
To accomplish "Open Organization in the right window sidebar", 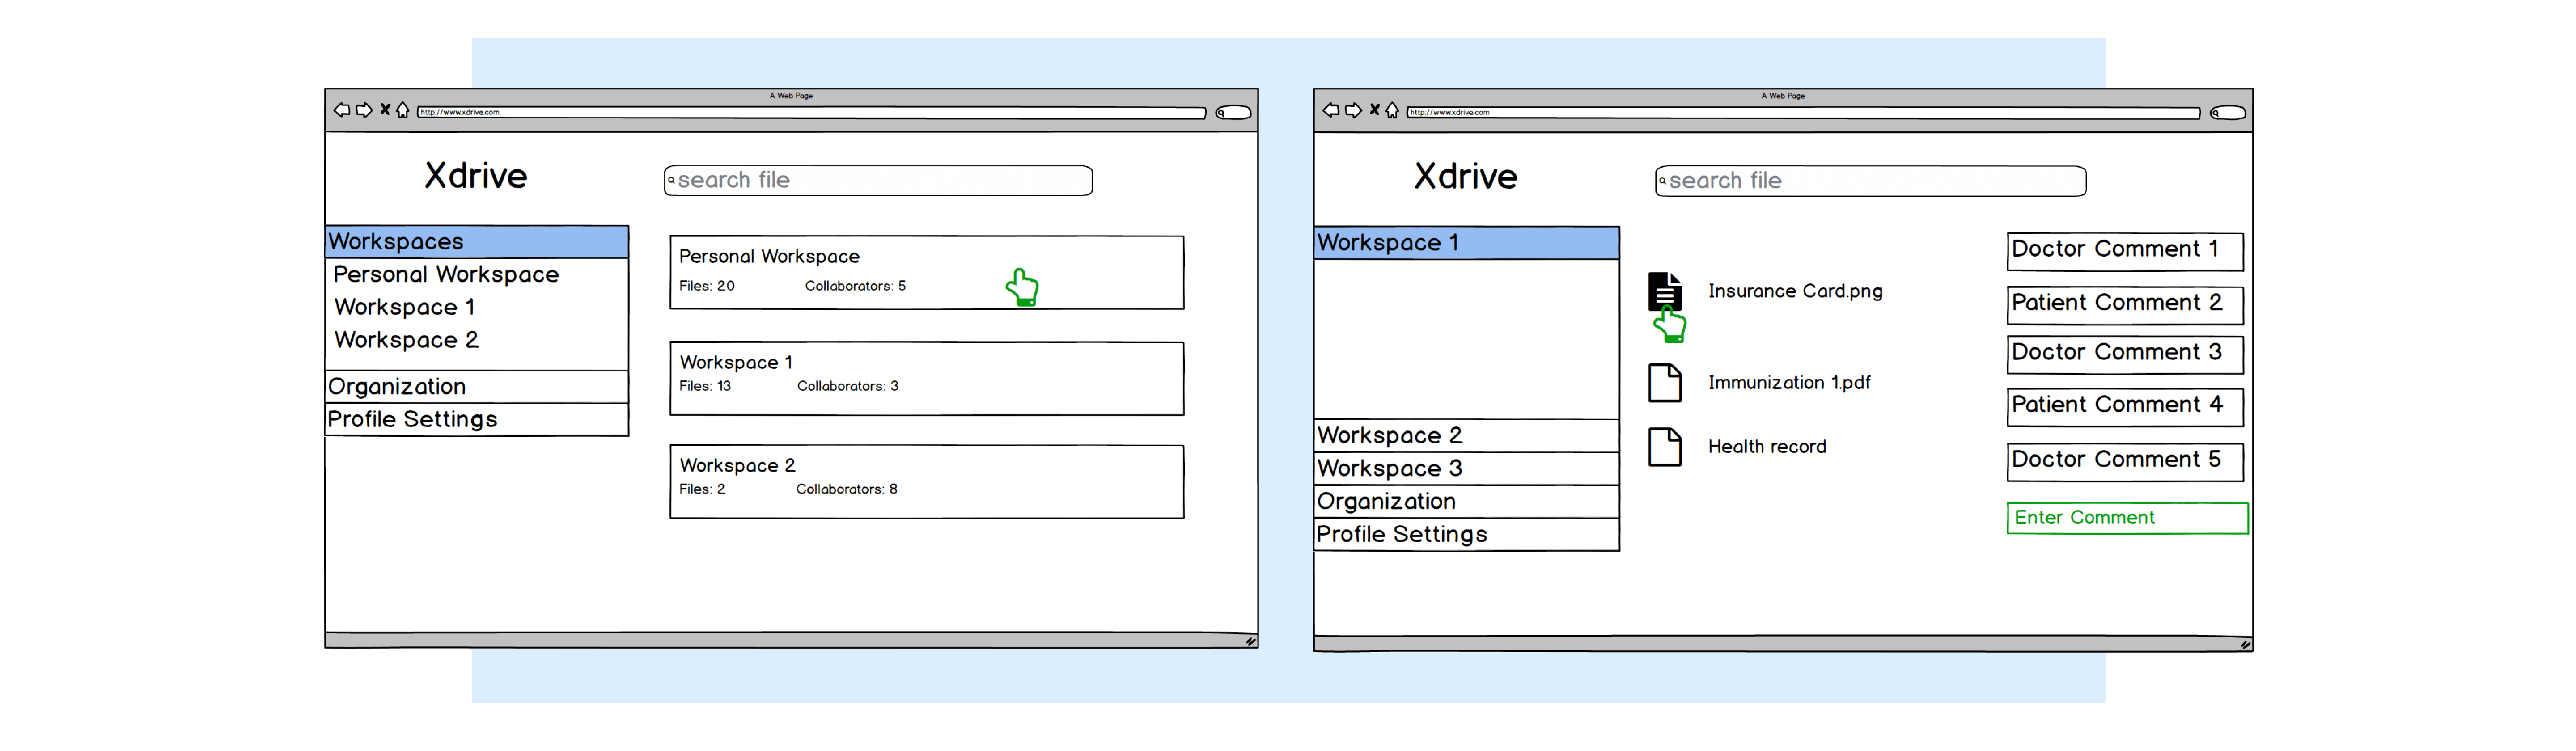I will pos(1467,502).
